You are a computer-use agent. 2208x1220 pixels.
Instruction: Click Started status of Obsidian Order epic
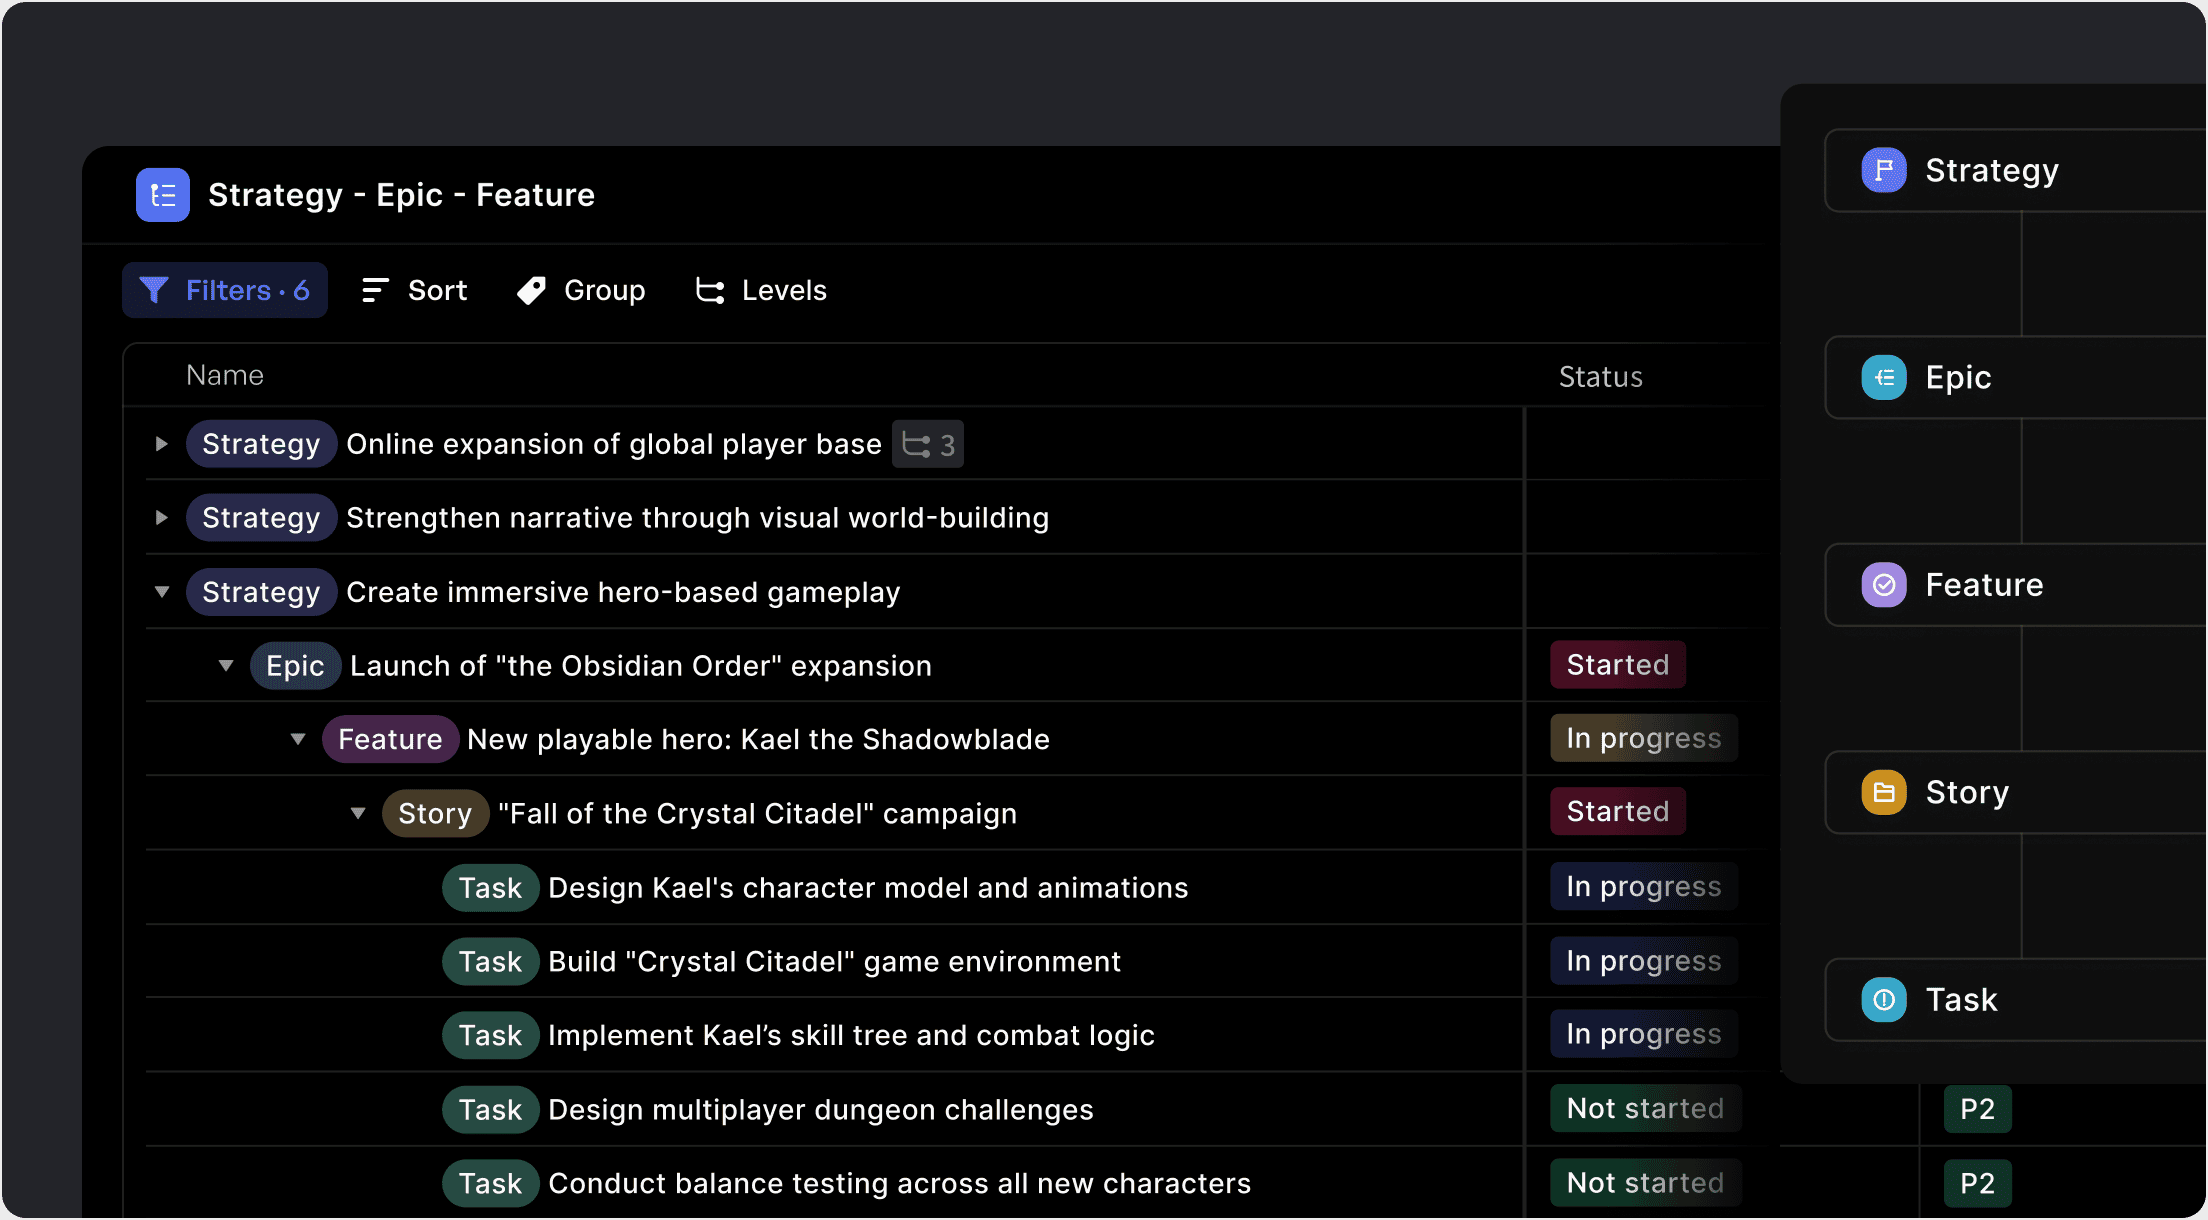coord(1617,665)
